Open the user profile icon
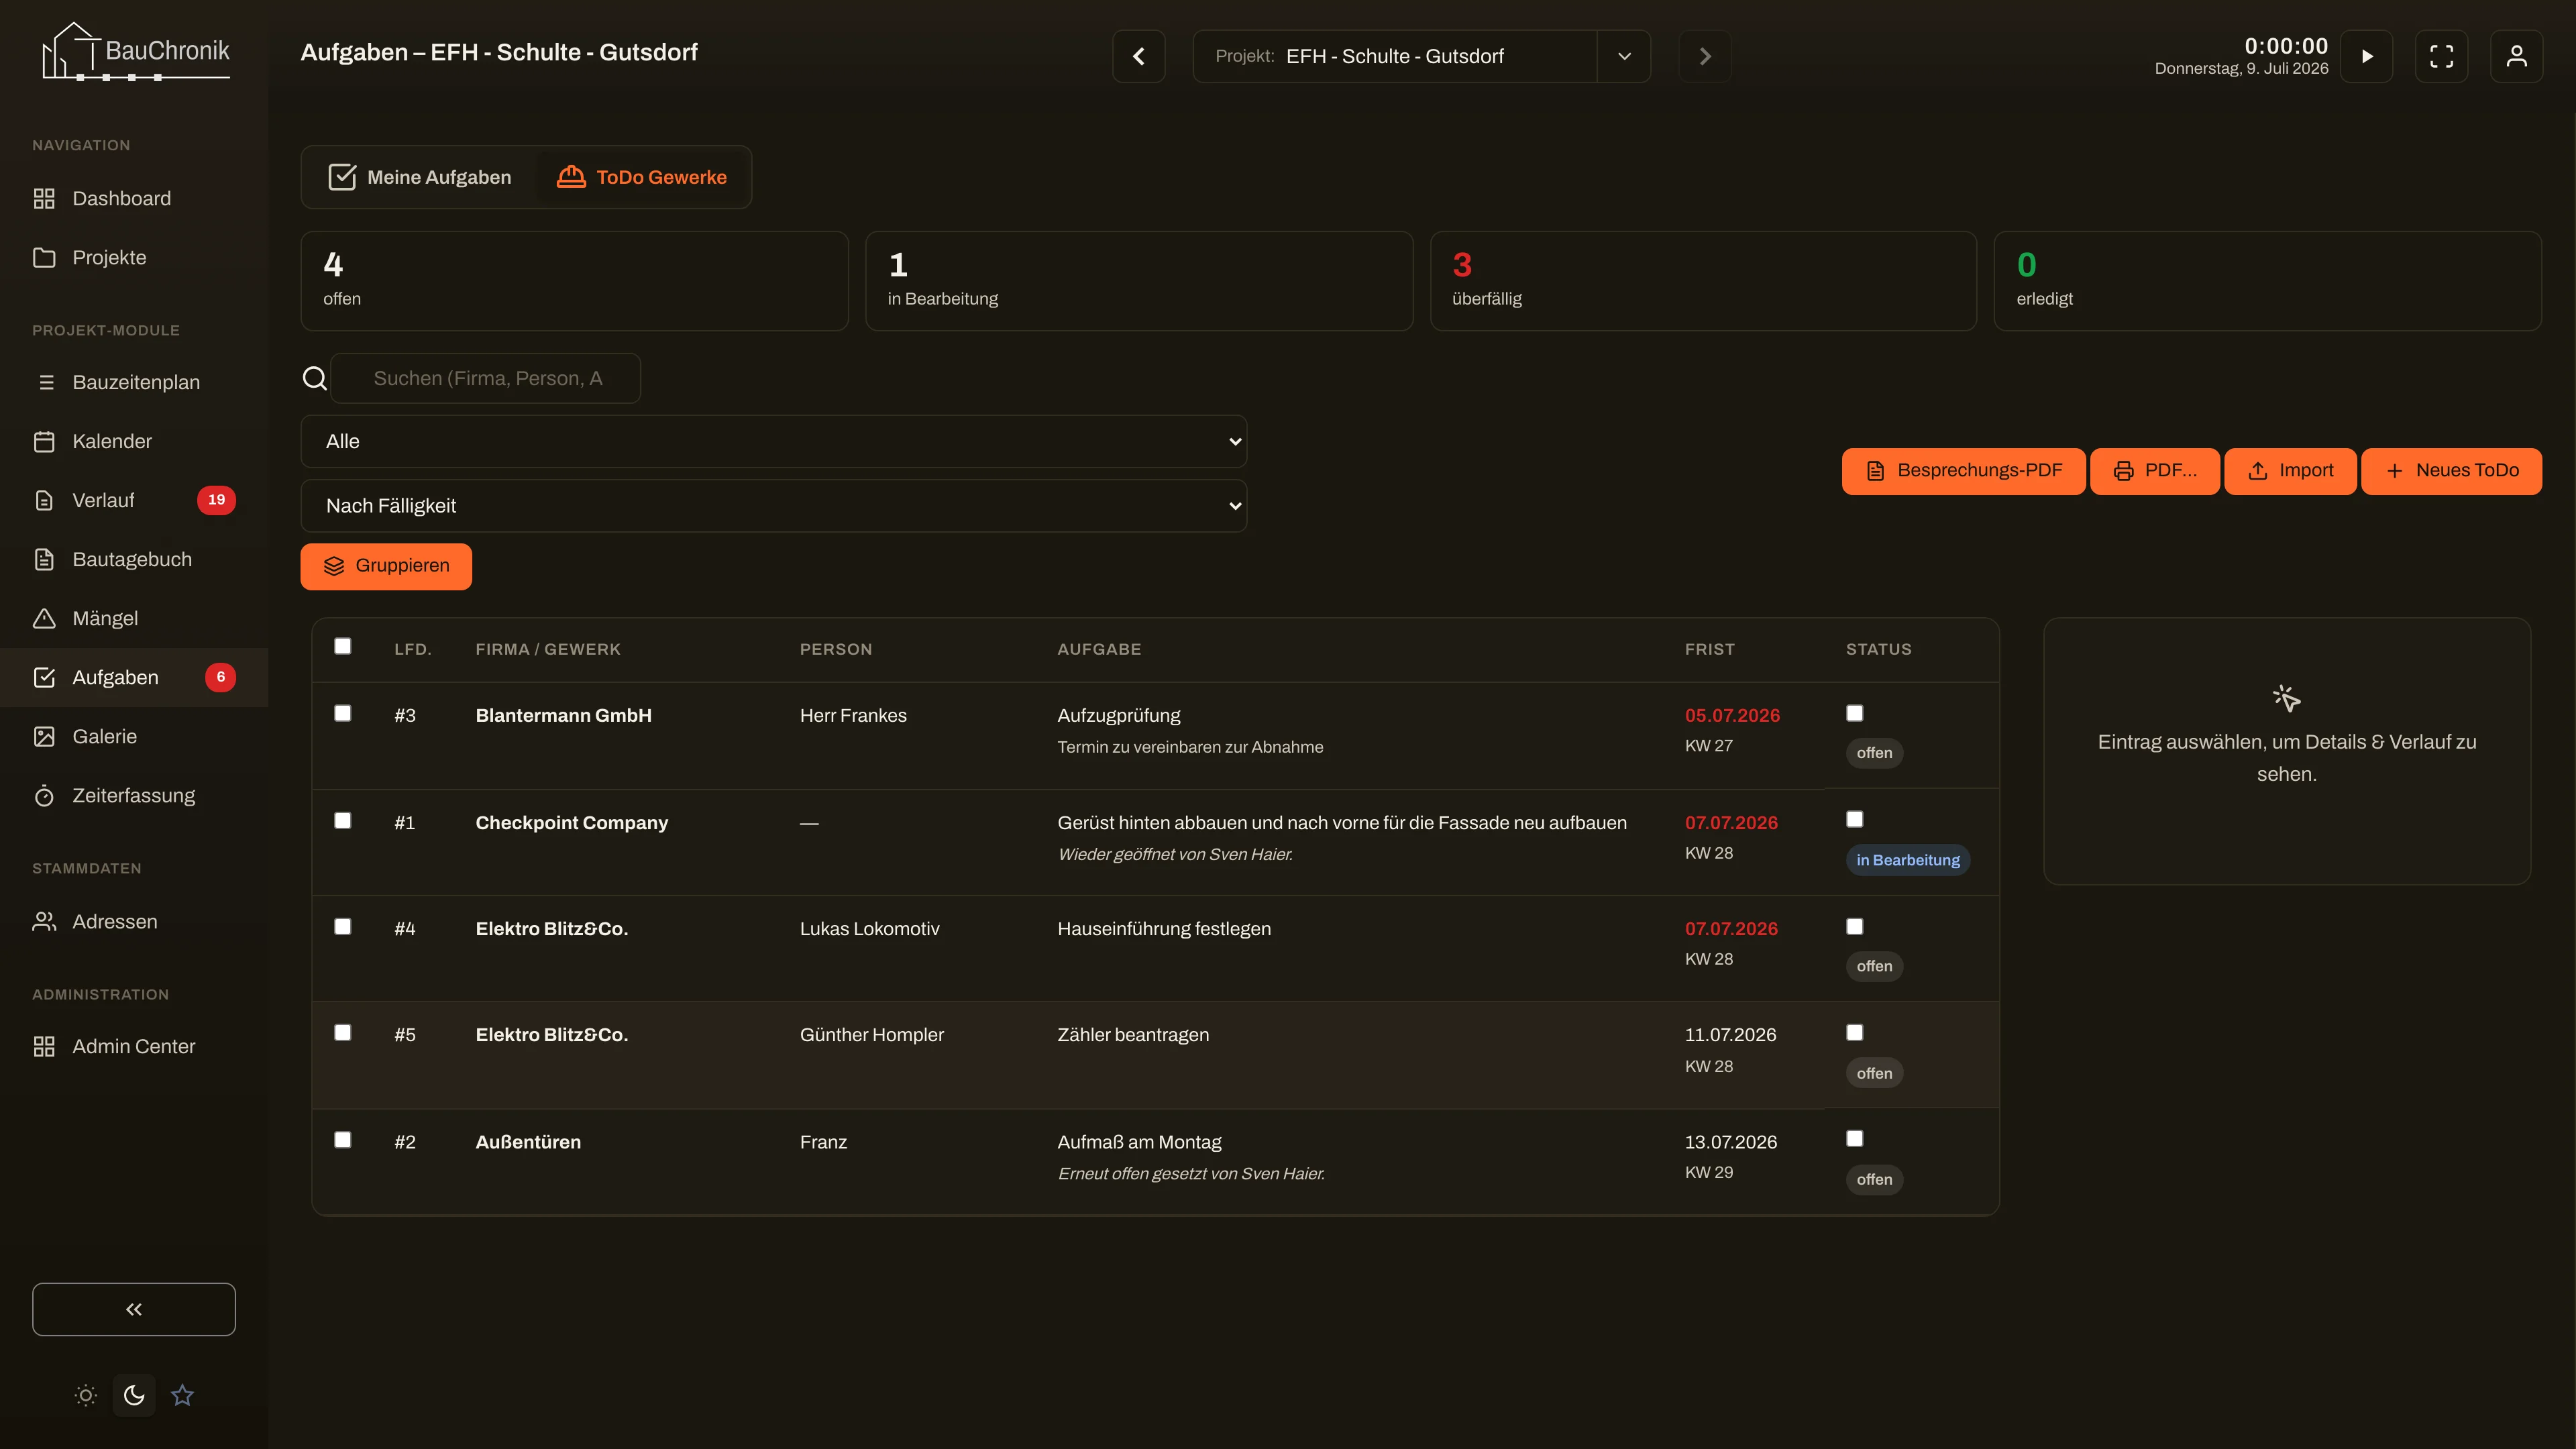Screen dimensions: 2576x1449 2517,56
